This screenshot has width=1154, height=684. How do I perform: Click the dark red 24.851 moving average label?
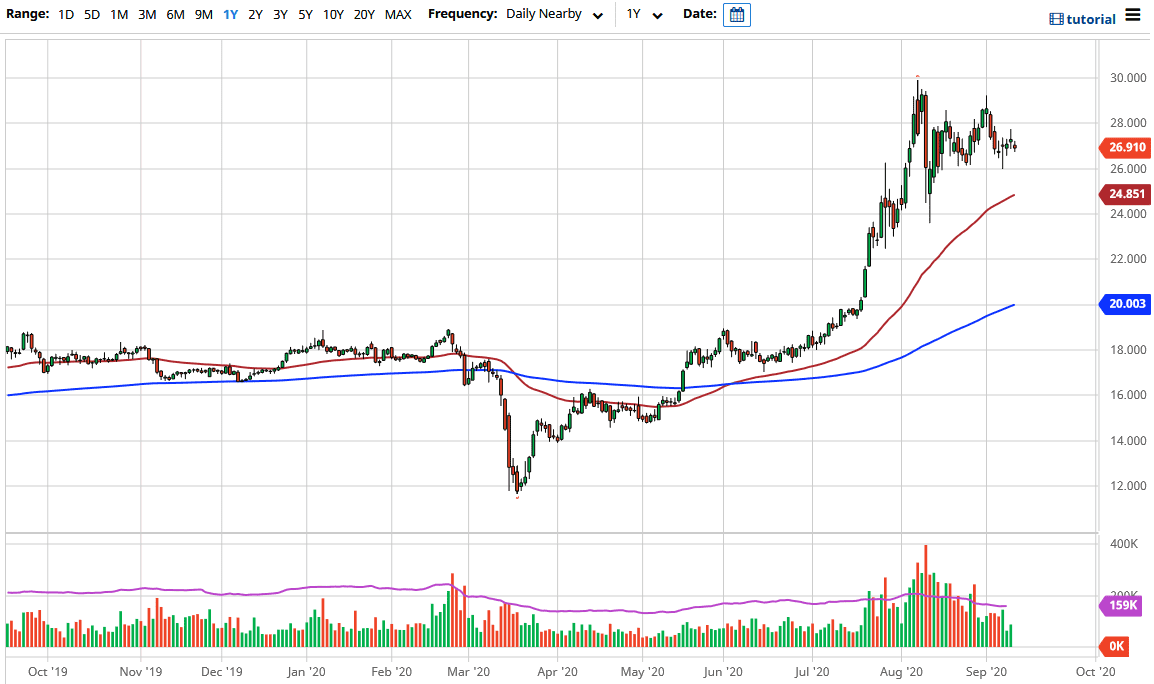click(x=1127, y=195)
